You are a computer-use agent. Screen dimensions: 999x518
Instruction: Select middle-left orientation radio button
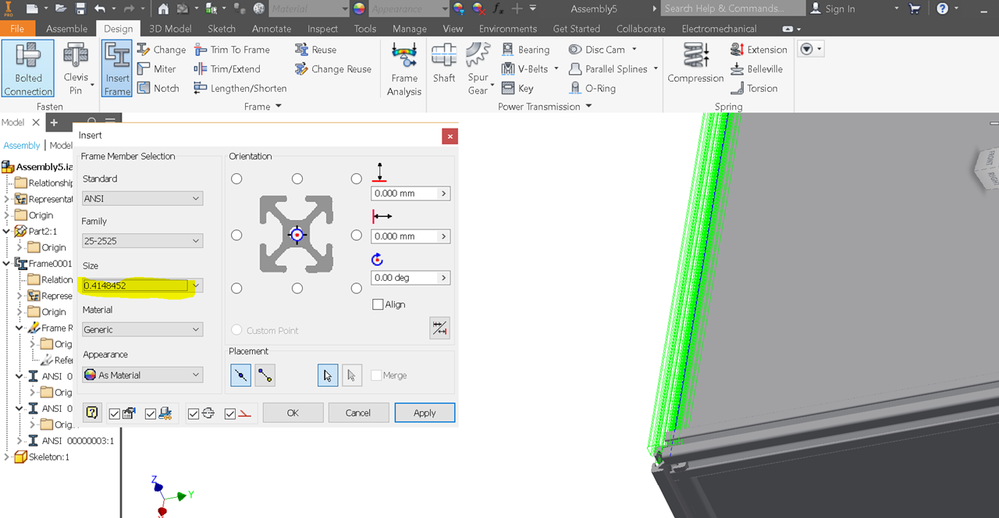pos(236,235)
